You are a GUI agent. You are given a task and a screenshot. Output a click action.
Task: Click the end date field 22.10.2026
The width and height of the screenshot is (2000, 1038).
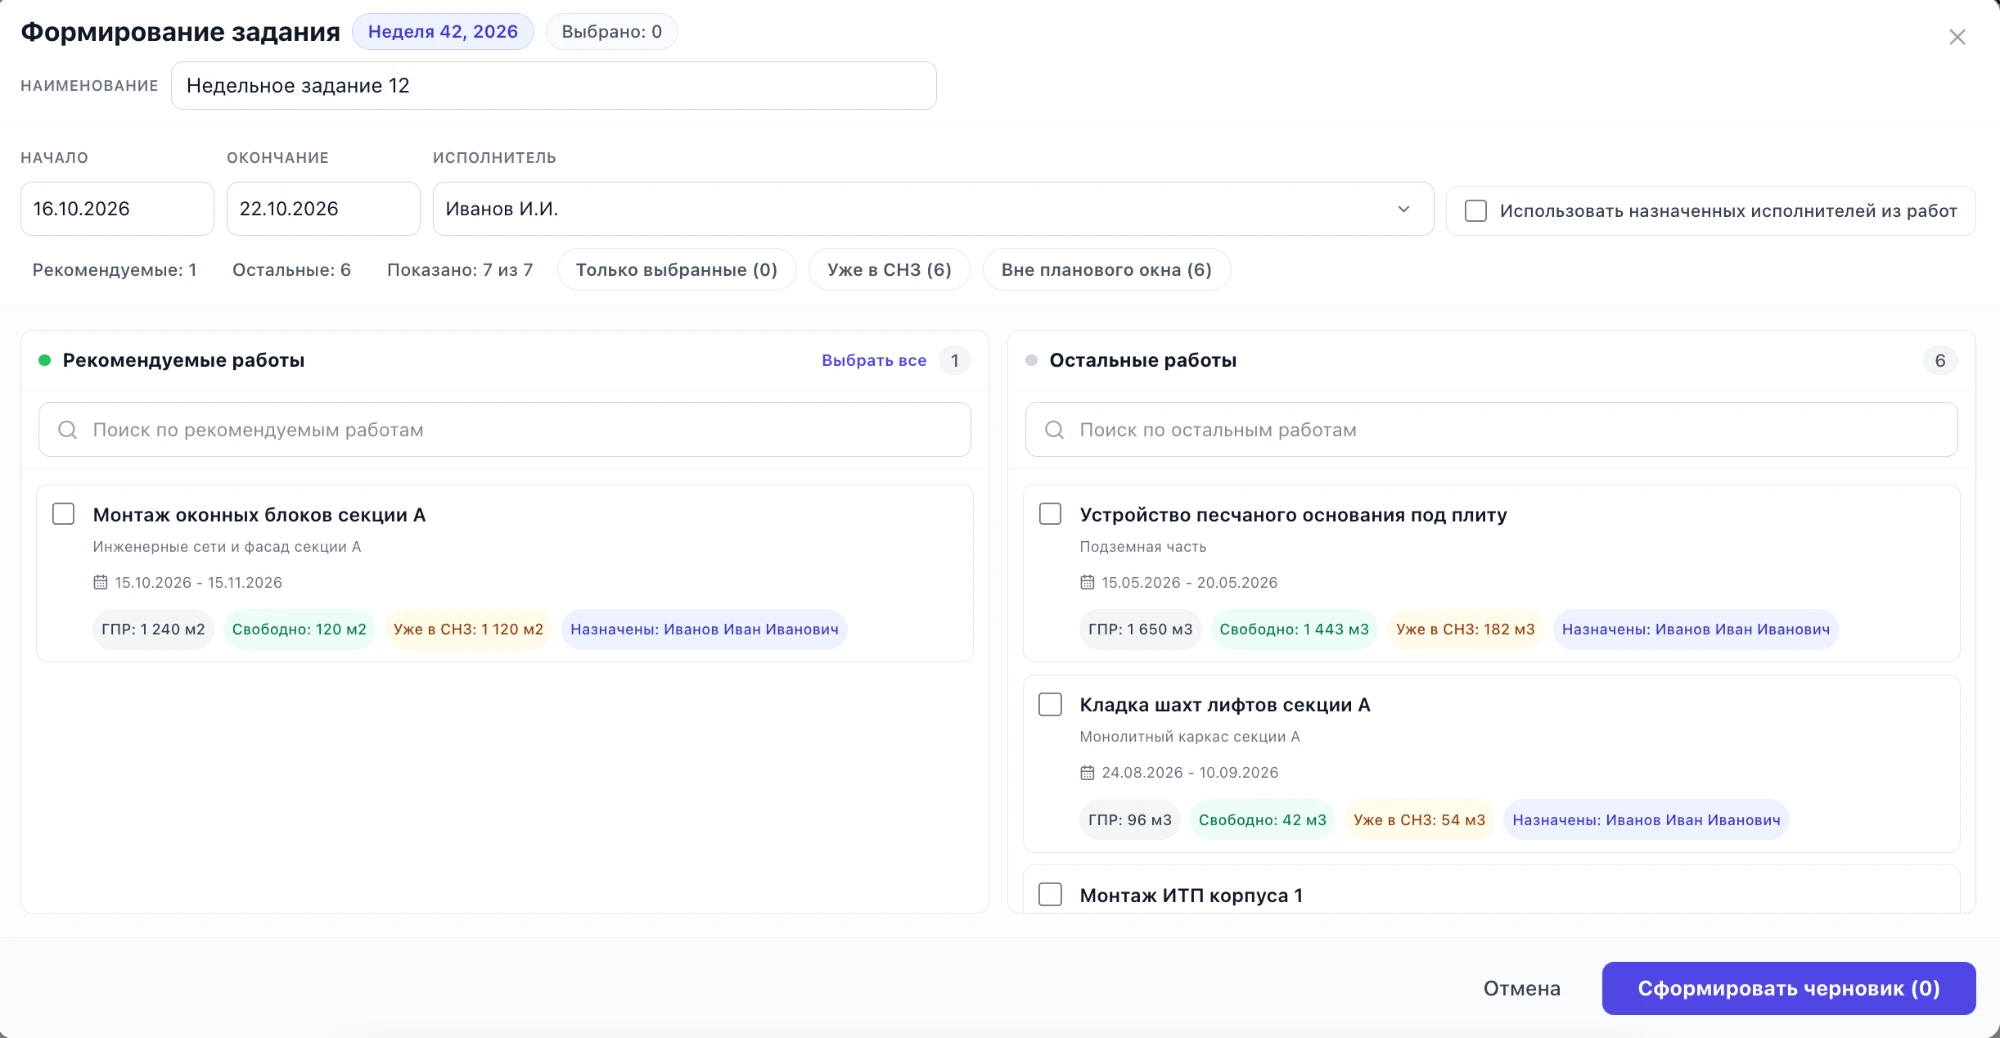(x=323, y=209)
